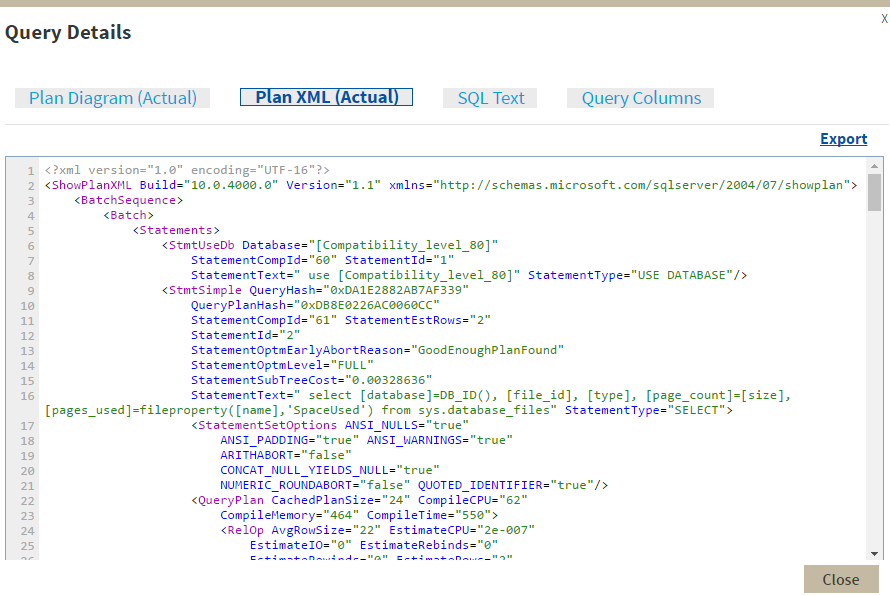Click the StatementSetOptions tag
Viewport: 890px width, 596px height.
[x=267, y=425]
